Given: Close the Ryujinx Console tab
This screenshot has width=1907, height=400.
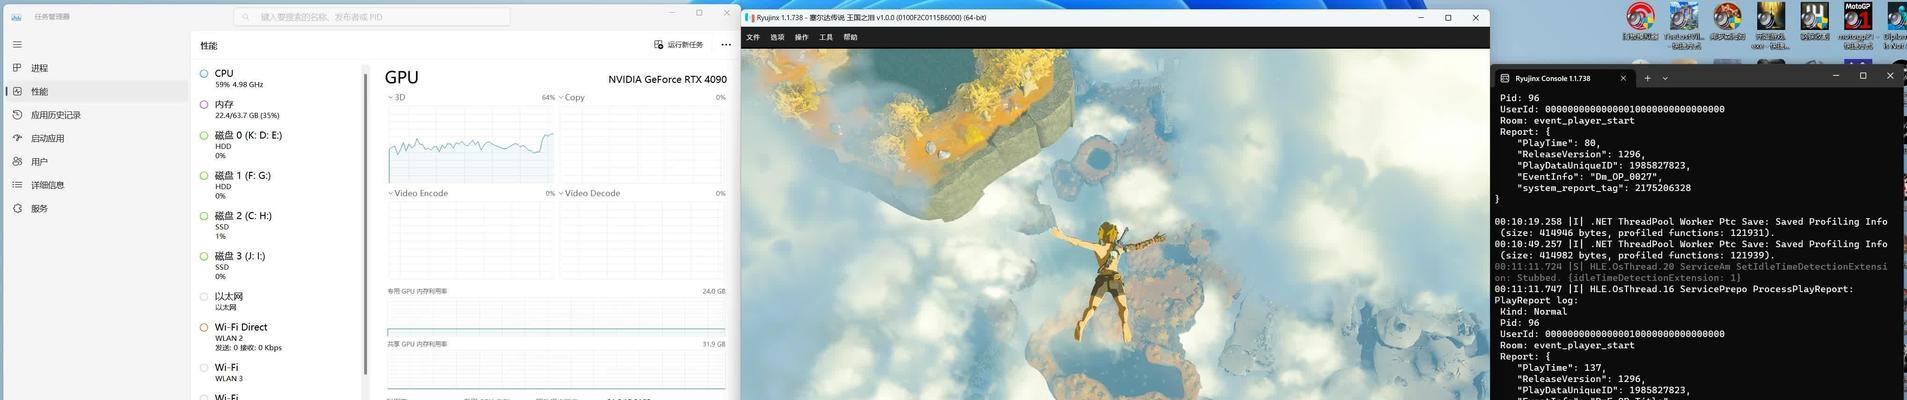Looking at the screenshot, I should pos(1623,78).
